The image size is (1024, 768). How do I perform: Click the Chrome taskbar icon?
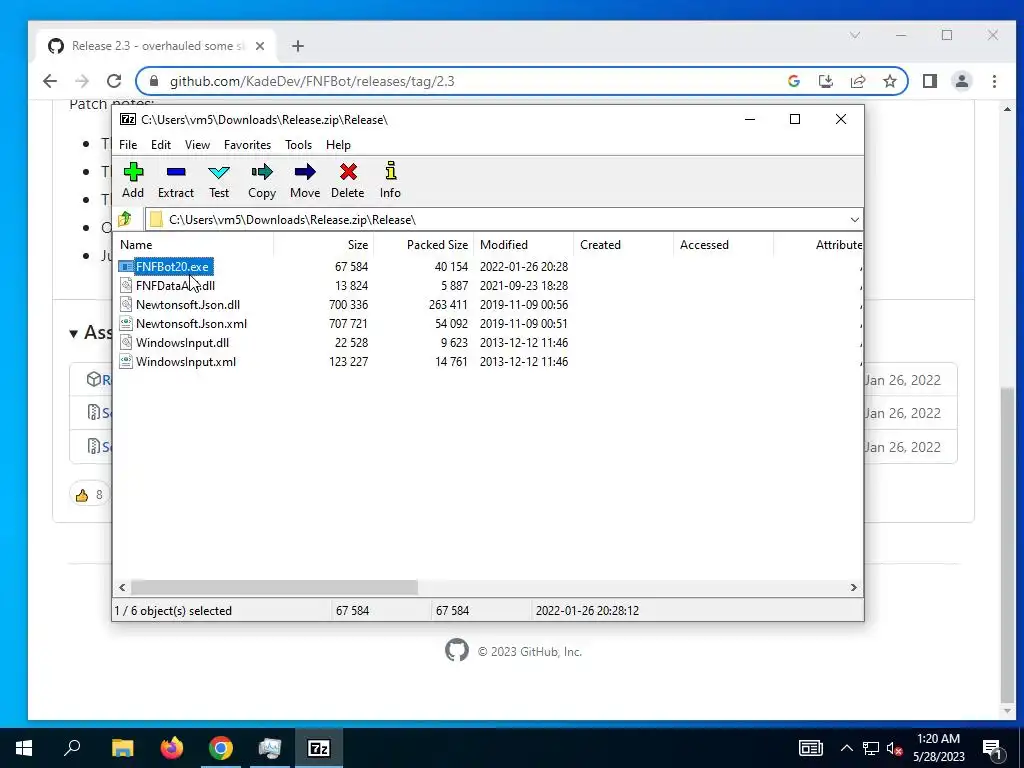click(221, 748)
